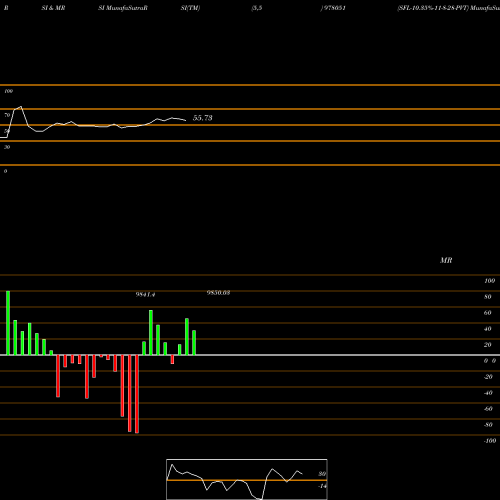
Task: Click the 80 label on the MR axis
Action: coord(488,297)
